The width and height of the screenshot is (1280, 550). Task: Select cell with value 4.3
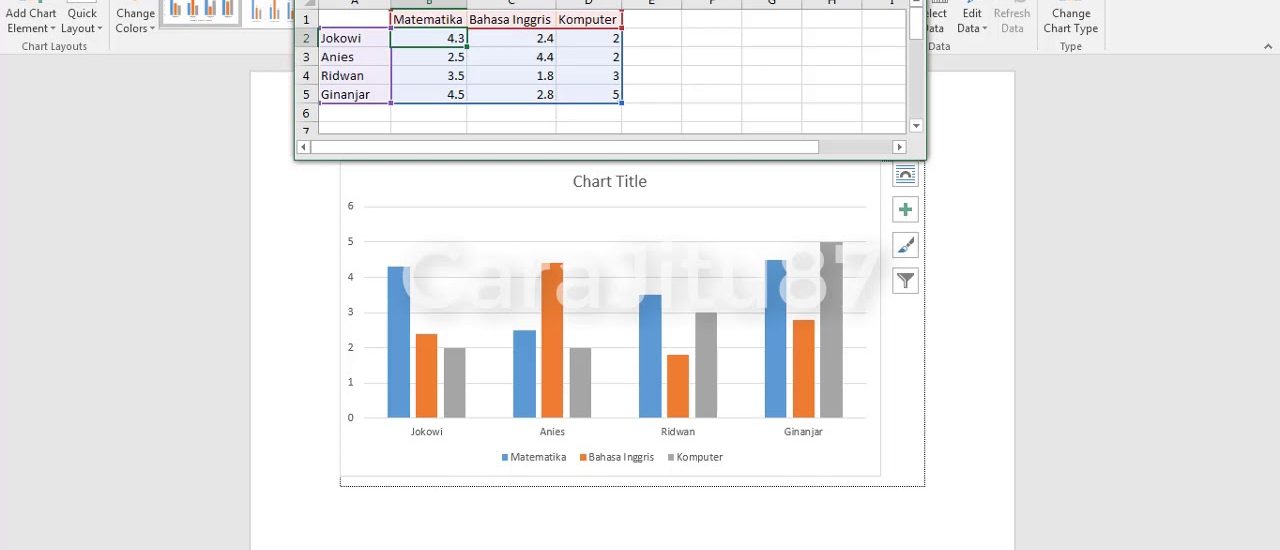tap(428, 38)
